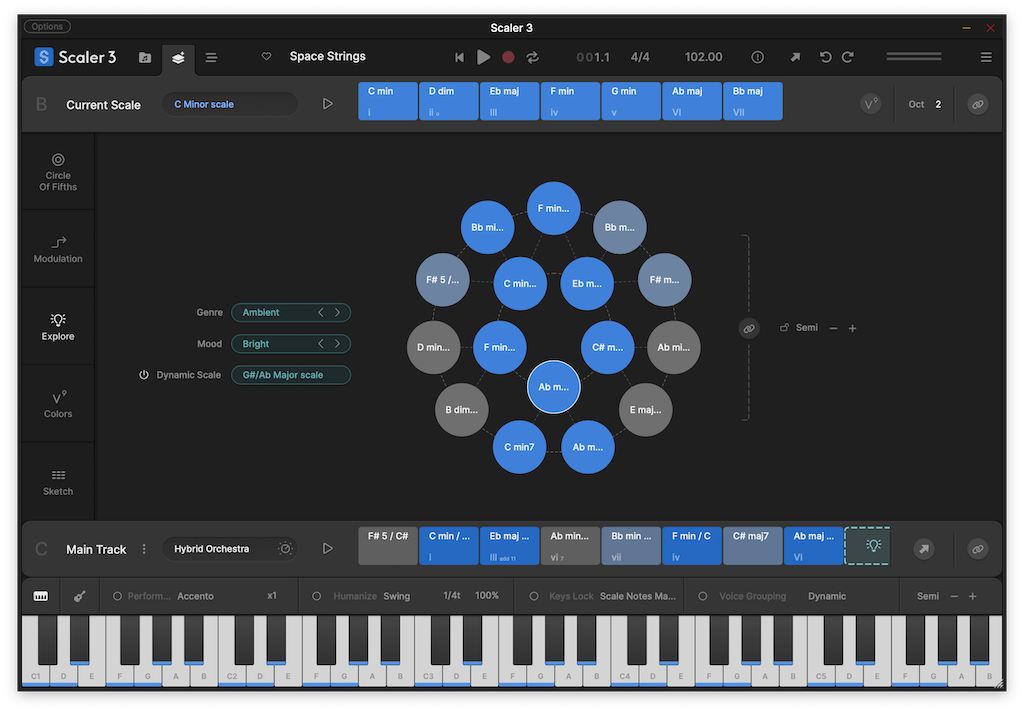The width and height of the screenshot is (1024, 712).
Task: Switch to the Sketch tab
Action: click(58, 481)
